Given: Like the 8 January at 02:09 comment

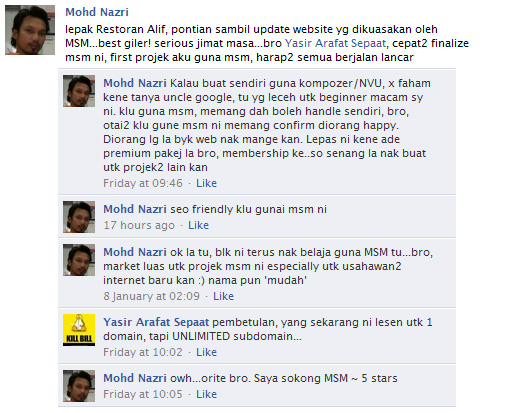Looking at the screenshot, I should tap(223, 296).
